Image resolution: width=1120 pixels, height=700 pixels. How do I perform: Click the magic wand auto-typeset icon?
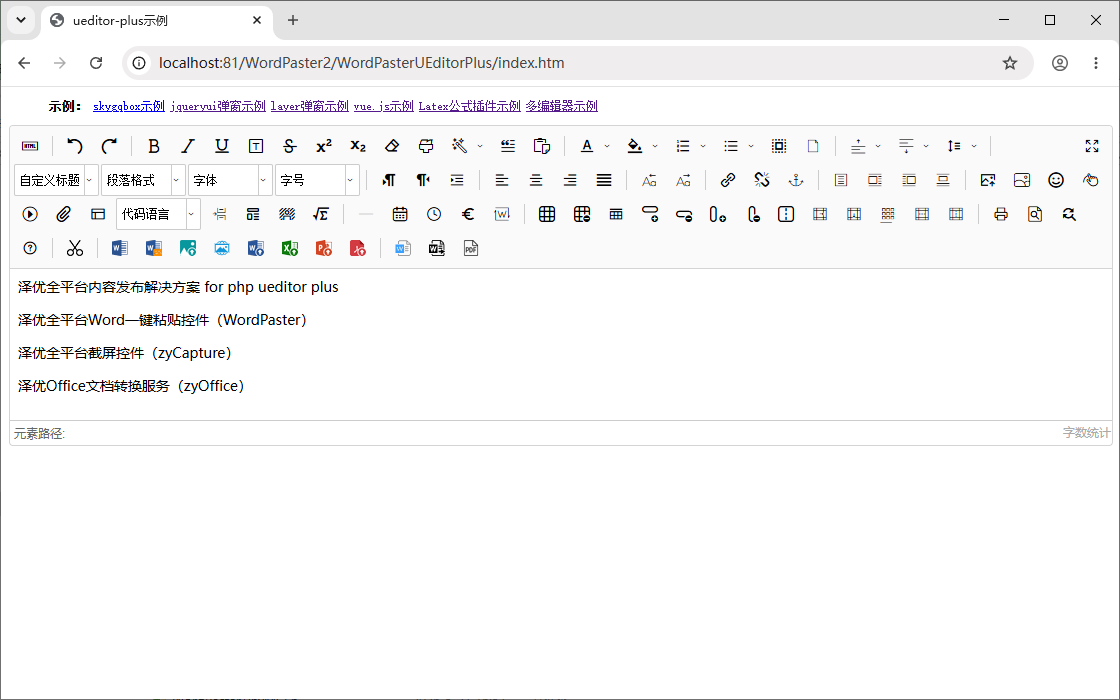point(459,146)
